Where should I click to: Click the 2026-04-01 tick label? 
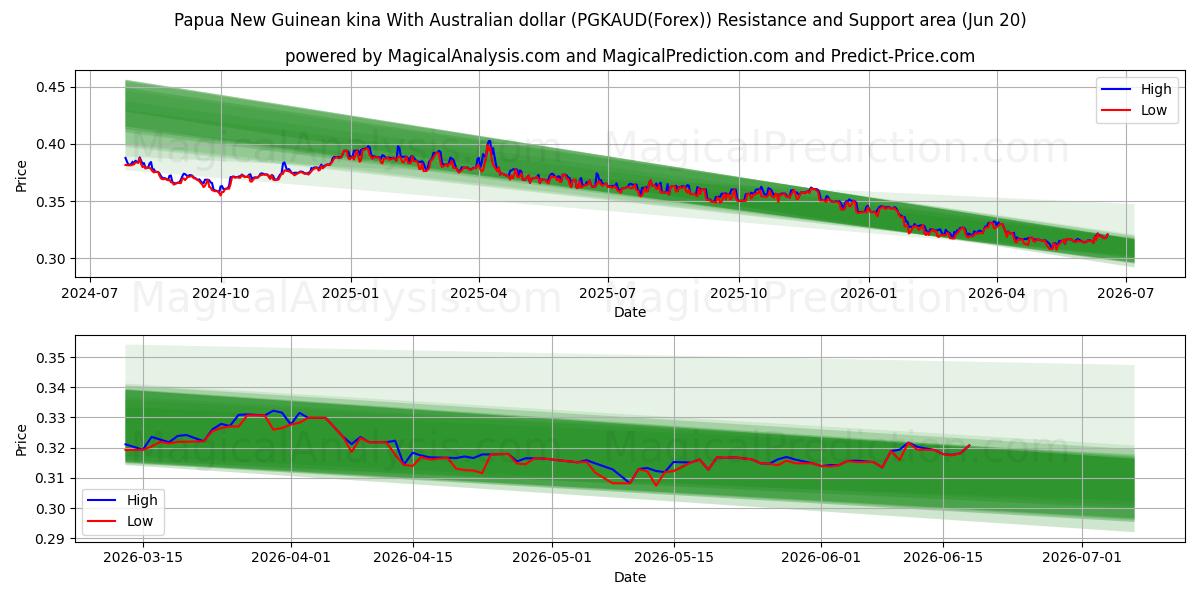(x=292, y=558)
